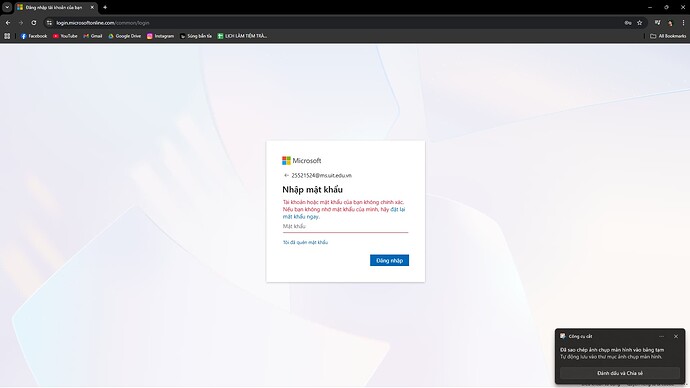
Task: Dismiss the Công cụ cắt notification
Action: pos(676,337)
